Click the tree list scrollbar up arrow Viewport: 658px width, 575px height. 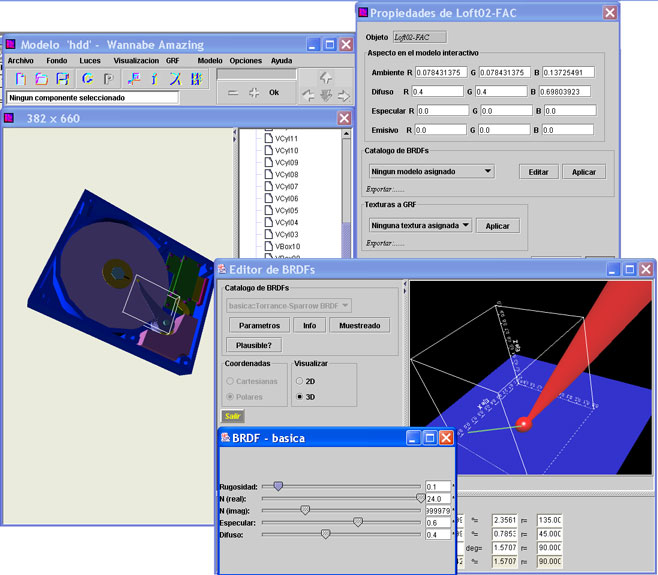coord(346,134)
